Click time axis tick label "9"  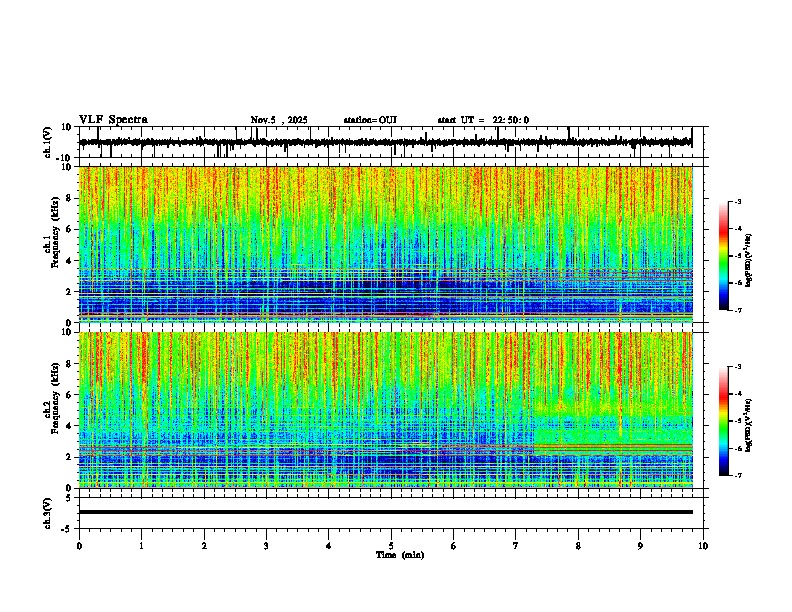[640, 546]
